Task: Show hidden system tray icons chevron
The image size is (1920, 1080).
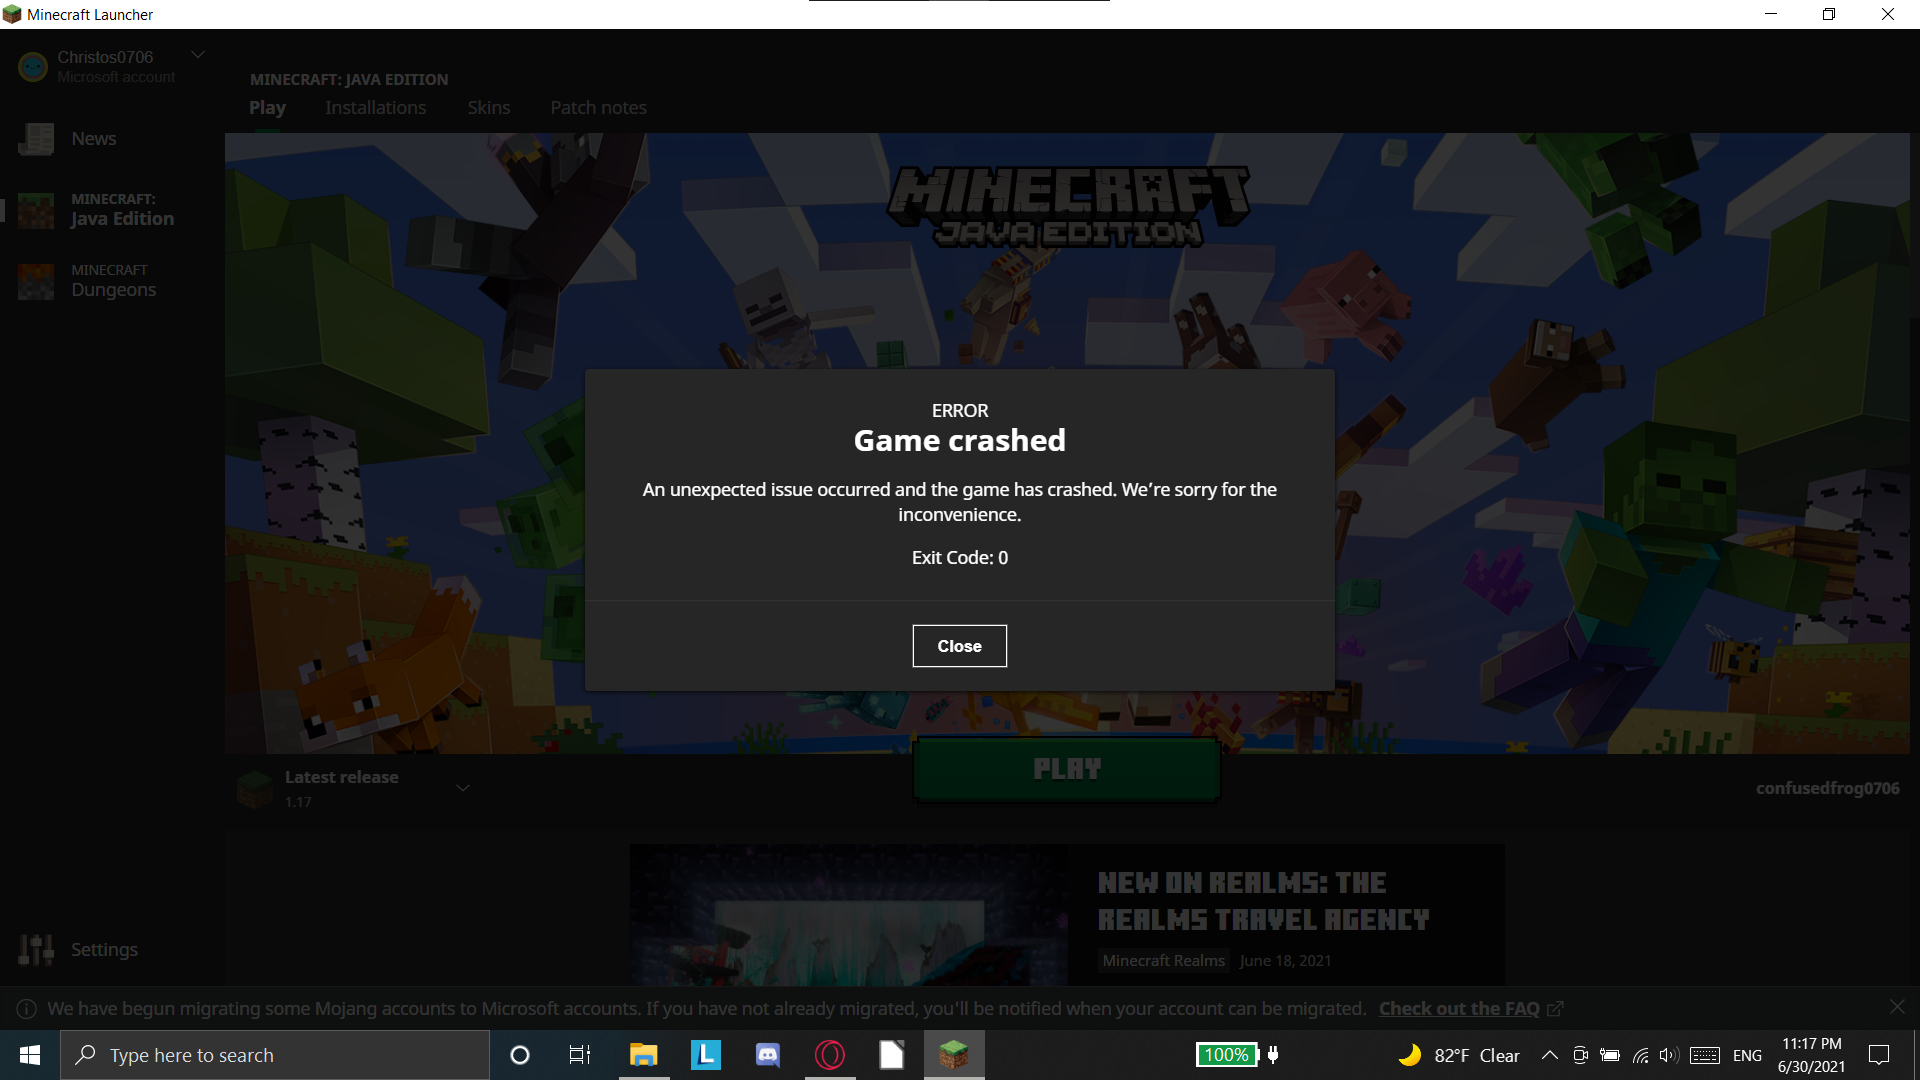Action: pos(1549,1055)
